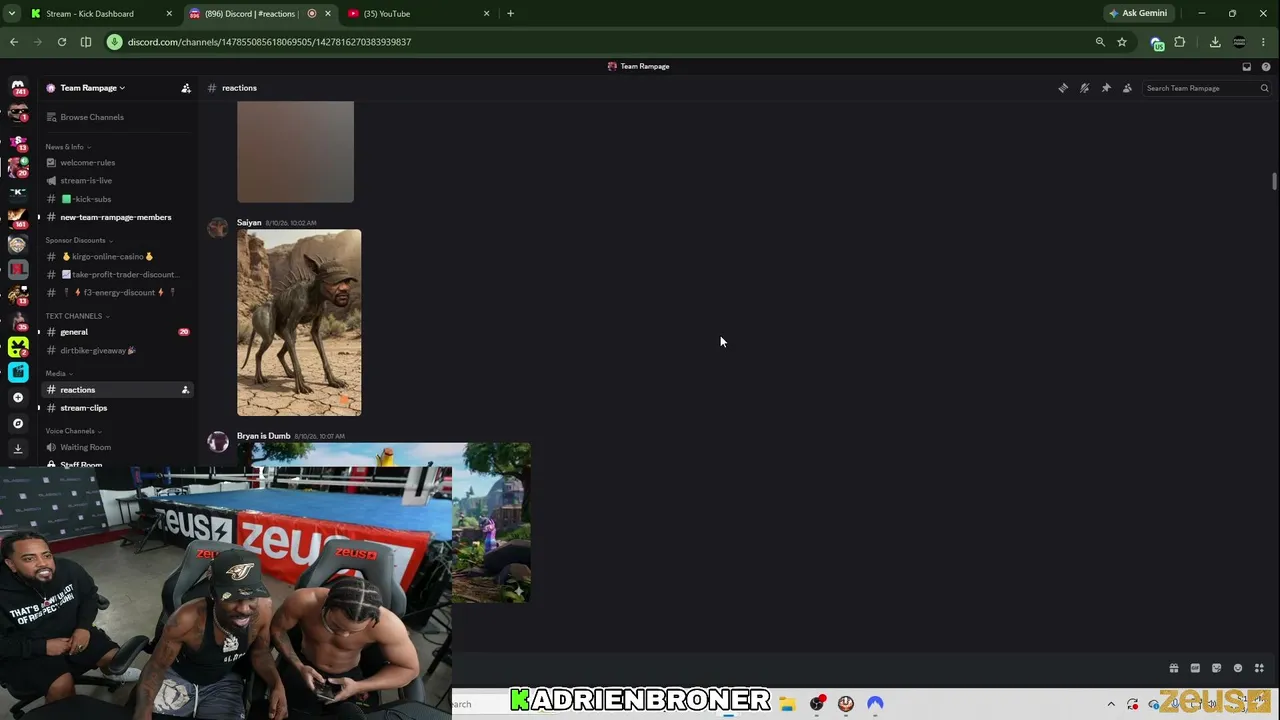Open browser downloads icon

click(x=1215, y=42)
